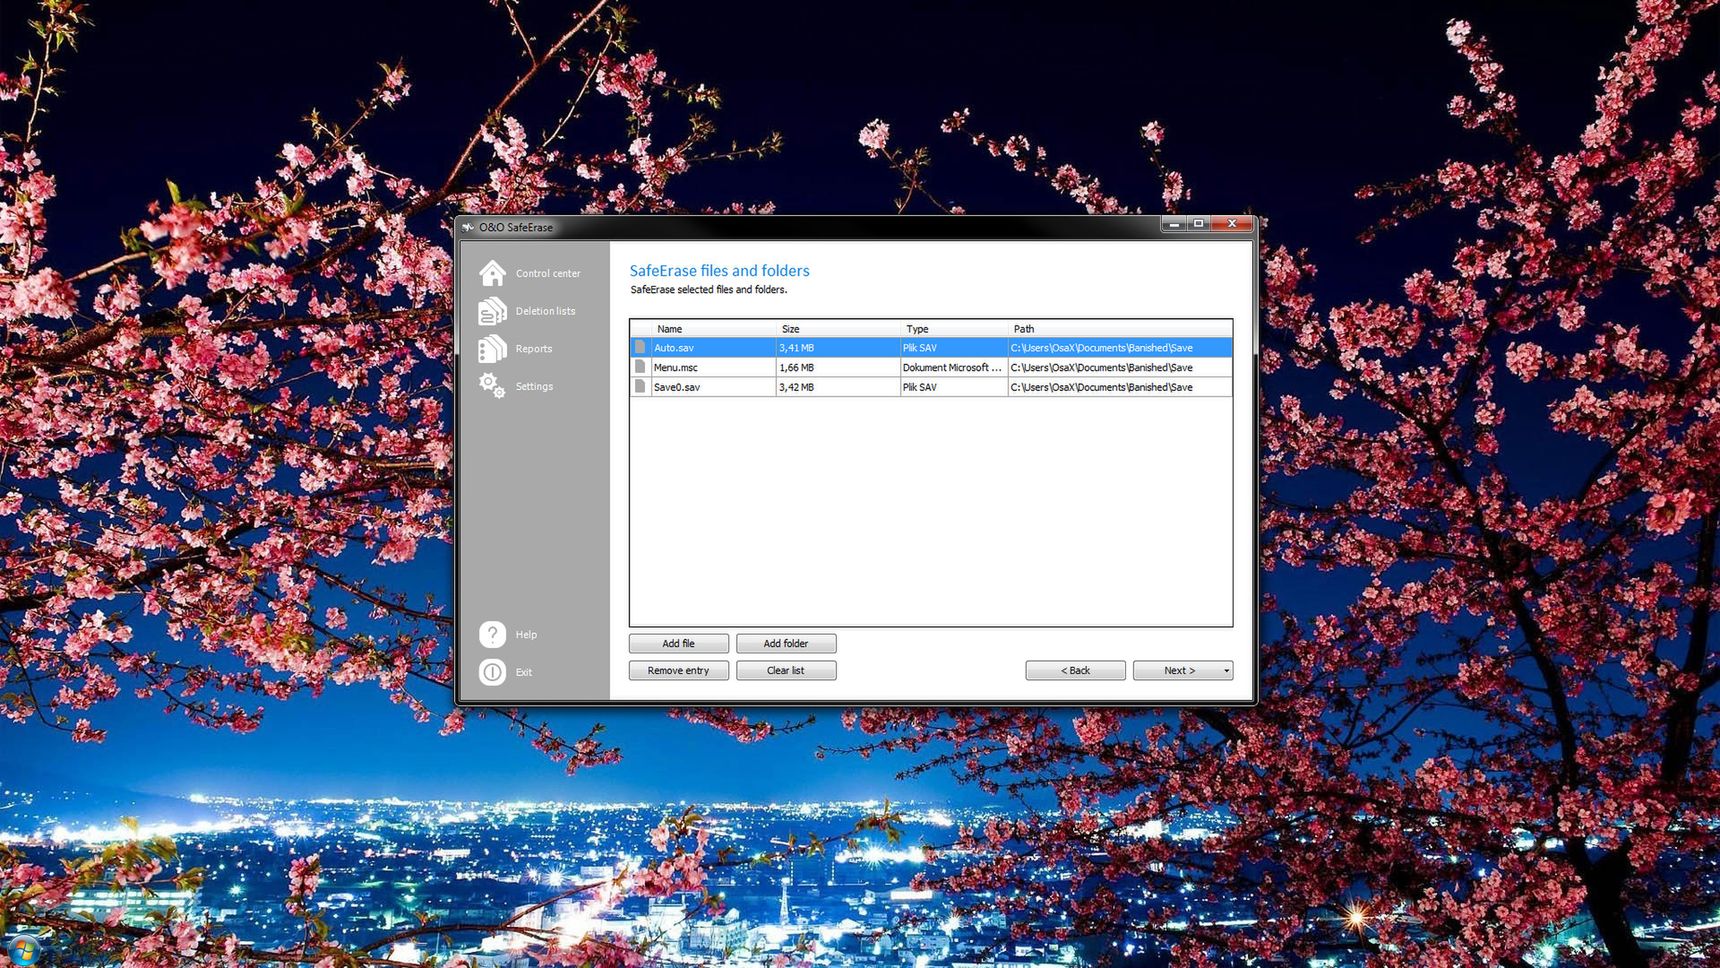Image resolution: width=1720 pixels, height=968 pixels.
Task: Go to Control center label
Action: coord(548,274)
